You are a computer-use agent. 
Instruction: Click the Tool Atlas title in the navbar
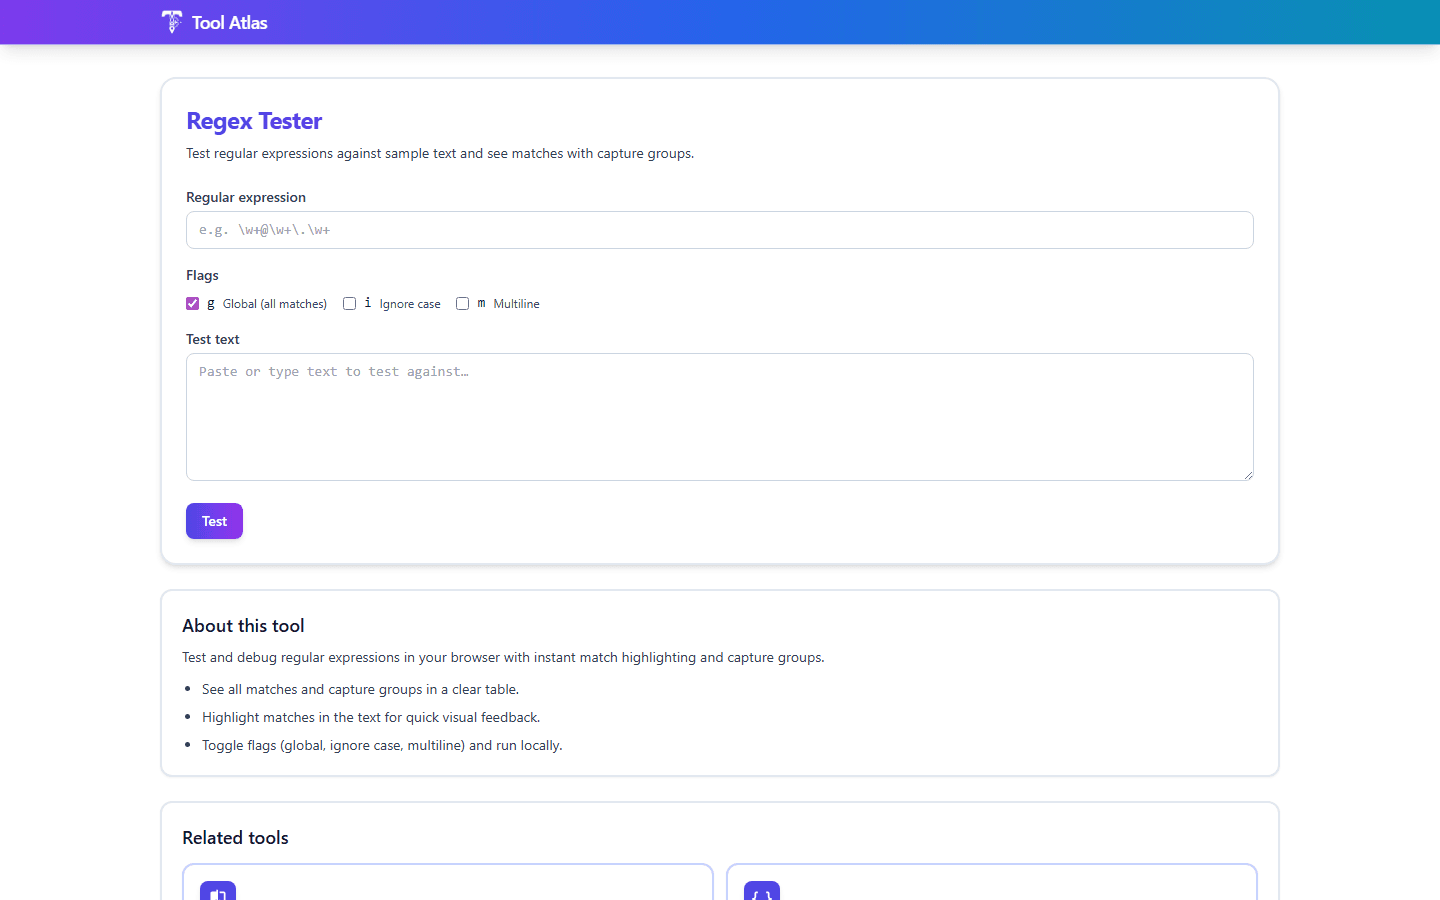click(x=228, y=22)
